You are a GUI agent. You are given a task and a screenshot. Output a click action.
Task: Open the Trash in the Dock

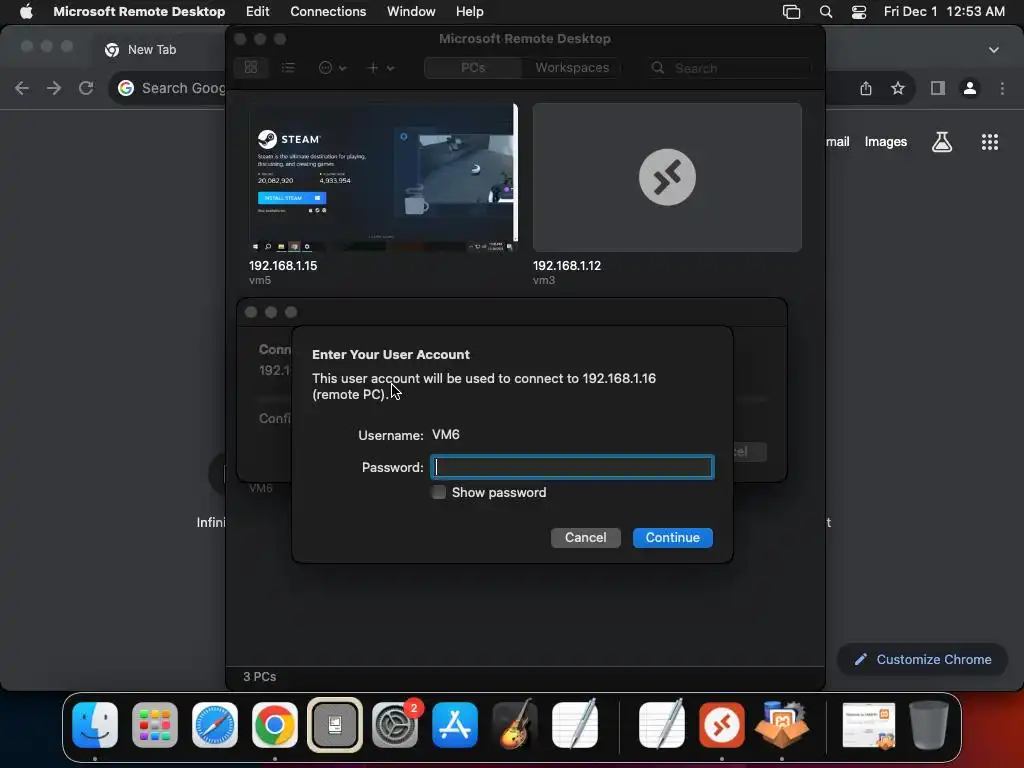click(929, 725)
